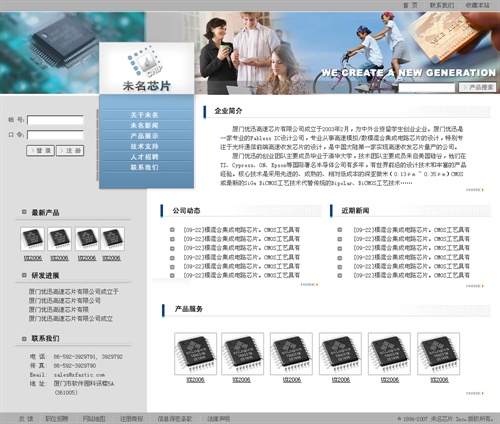Click MORE under the 产品服务 section
This screenshot has height=424, width=500.
point(474,393)
